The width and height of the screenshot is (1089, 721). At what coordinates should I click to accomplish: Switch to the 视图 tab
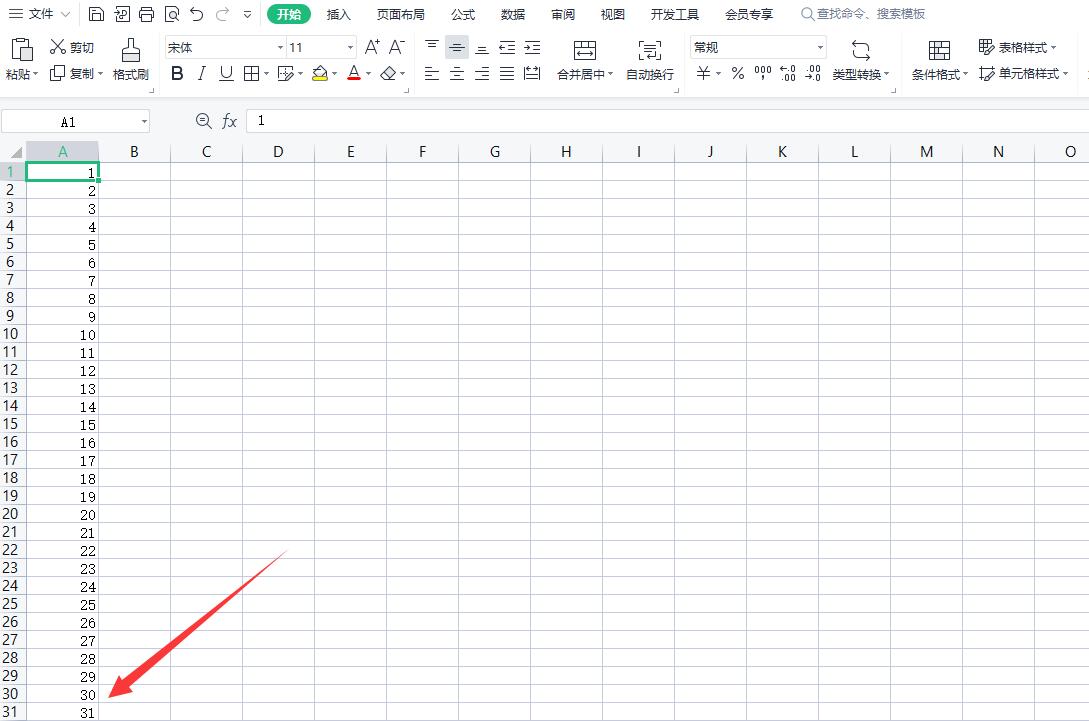click(613, 14)
